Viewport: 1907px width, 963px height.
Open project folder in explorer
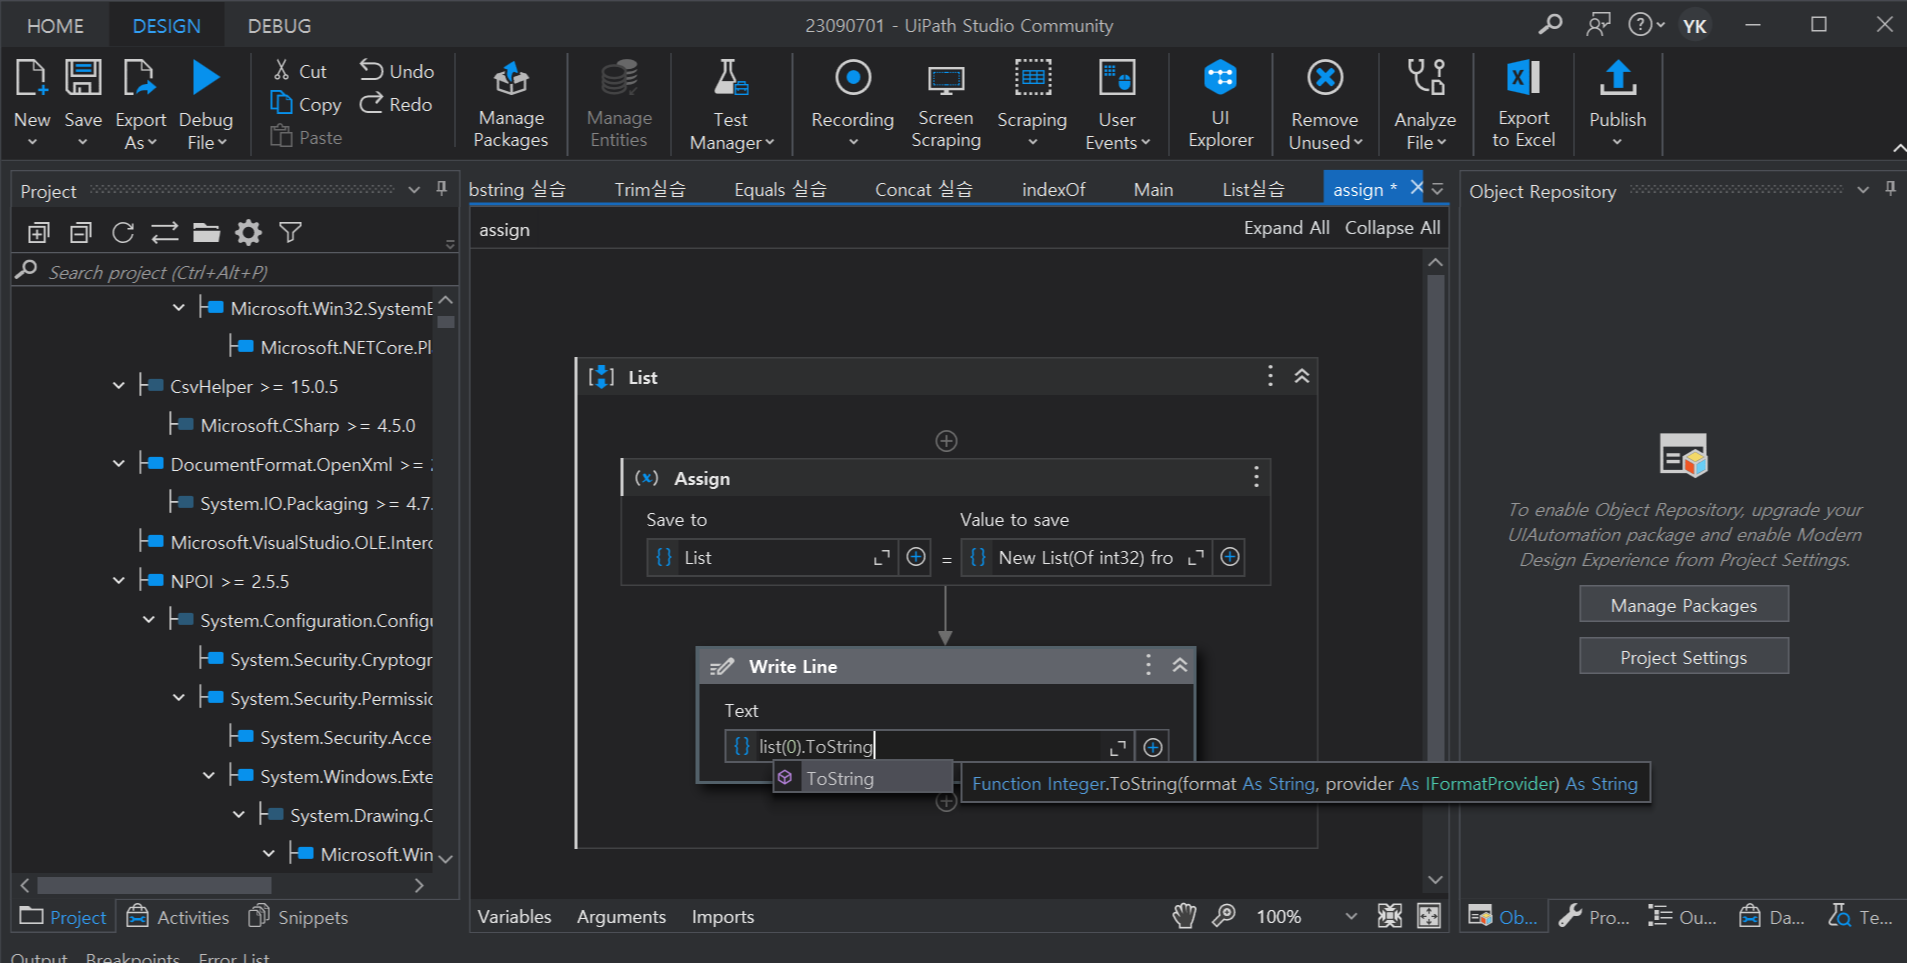tap(207, 233)
